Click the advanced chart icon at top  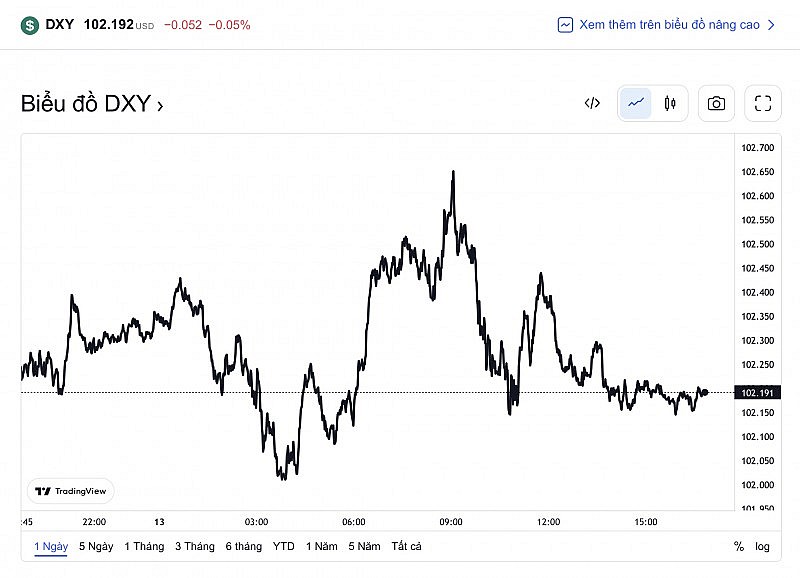tap(566, 25)
